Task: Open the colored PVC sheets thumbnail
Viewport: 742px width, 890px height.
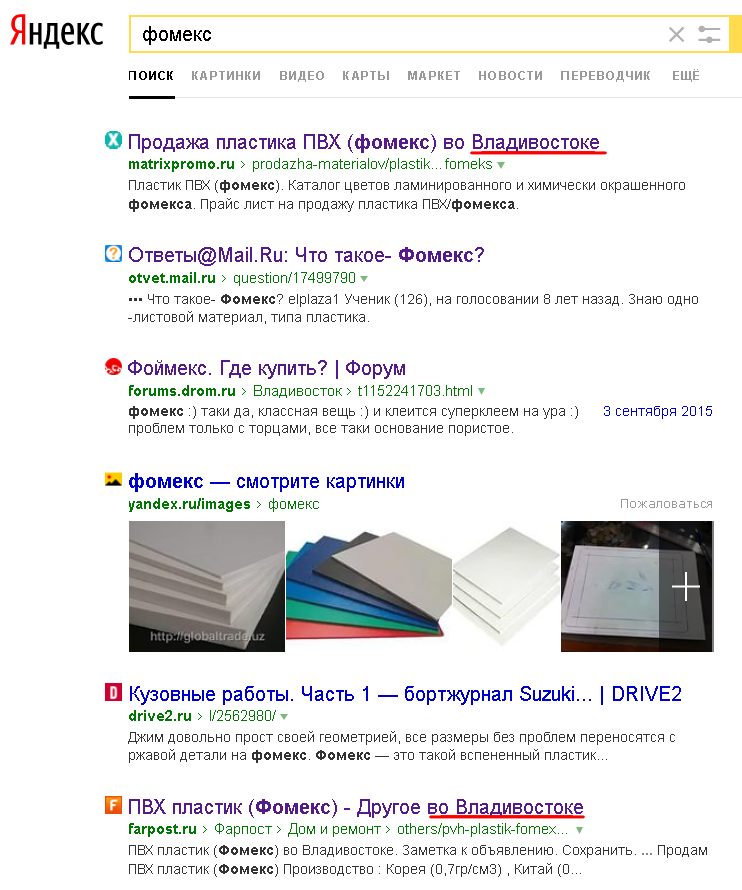Action: (369, 586)
